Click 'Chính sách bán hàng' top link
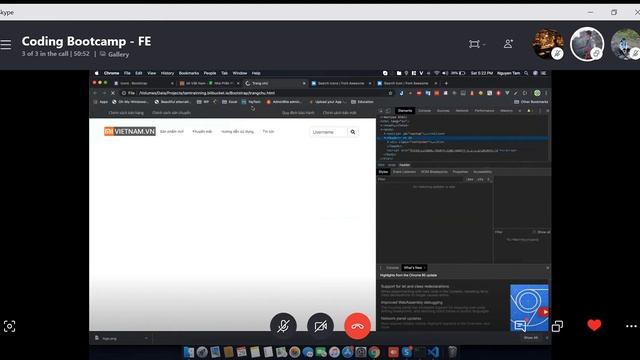The width and height of the screenshot is (640, 360). click(126, 113)
